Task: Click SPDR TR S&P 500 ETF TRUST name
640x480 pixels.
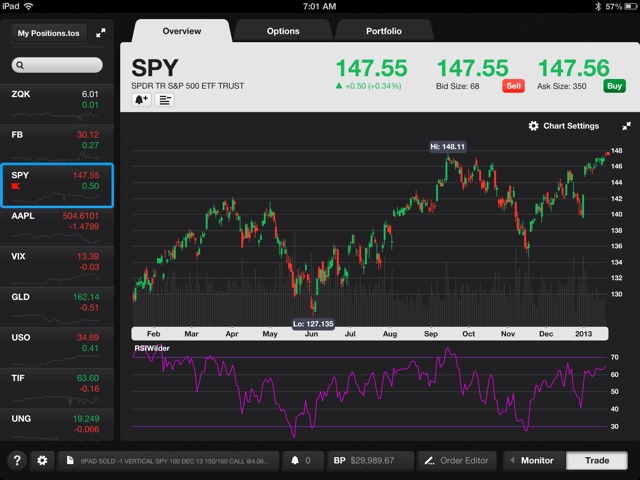Action: click(188, 86)
